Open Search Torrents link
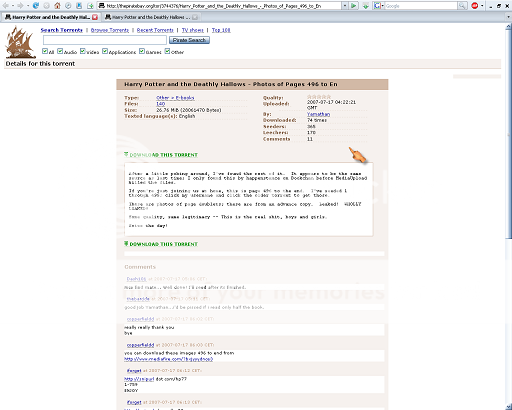This screenshot has width=512, height=410. (62, 30)
